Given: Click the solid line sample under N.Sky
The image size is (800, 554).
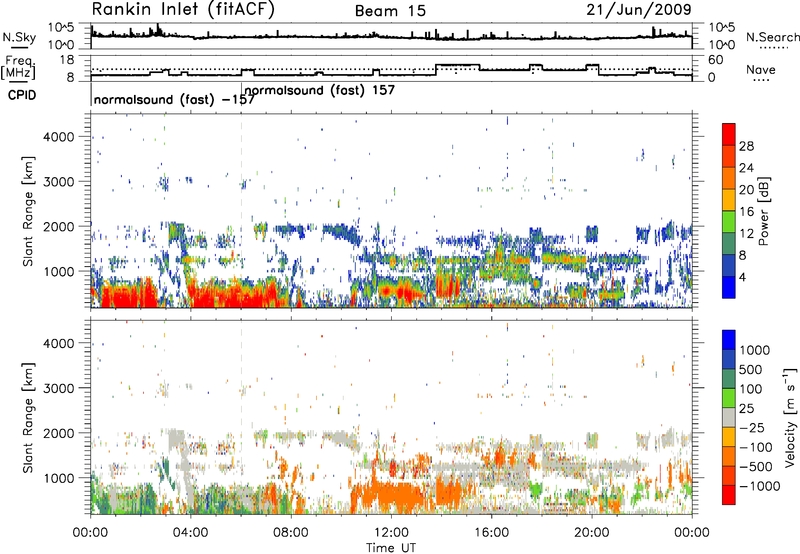Looking at the screenshot, I should (19, 48).
